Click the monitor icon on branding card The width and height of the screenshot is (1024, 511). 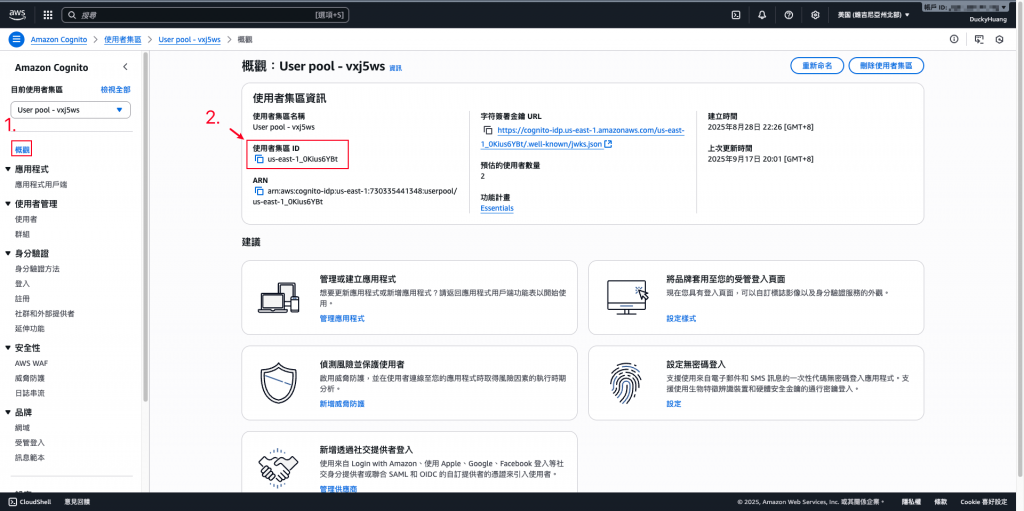pyautogui.click(x=627, y=297)
